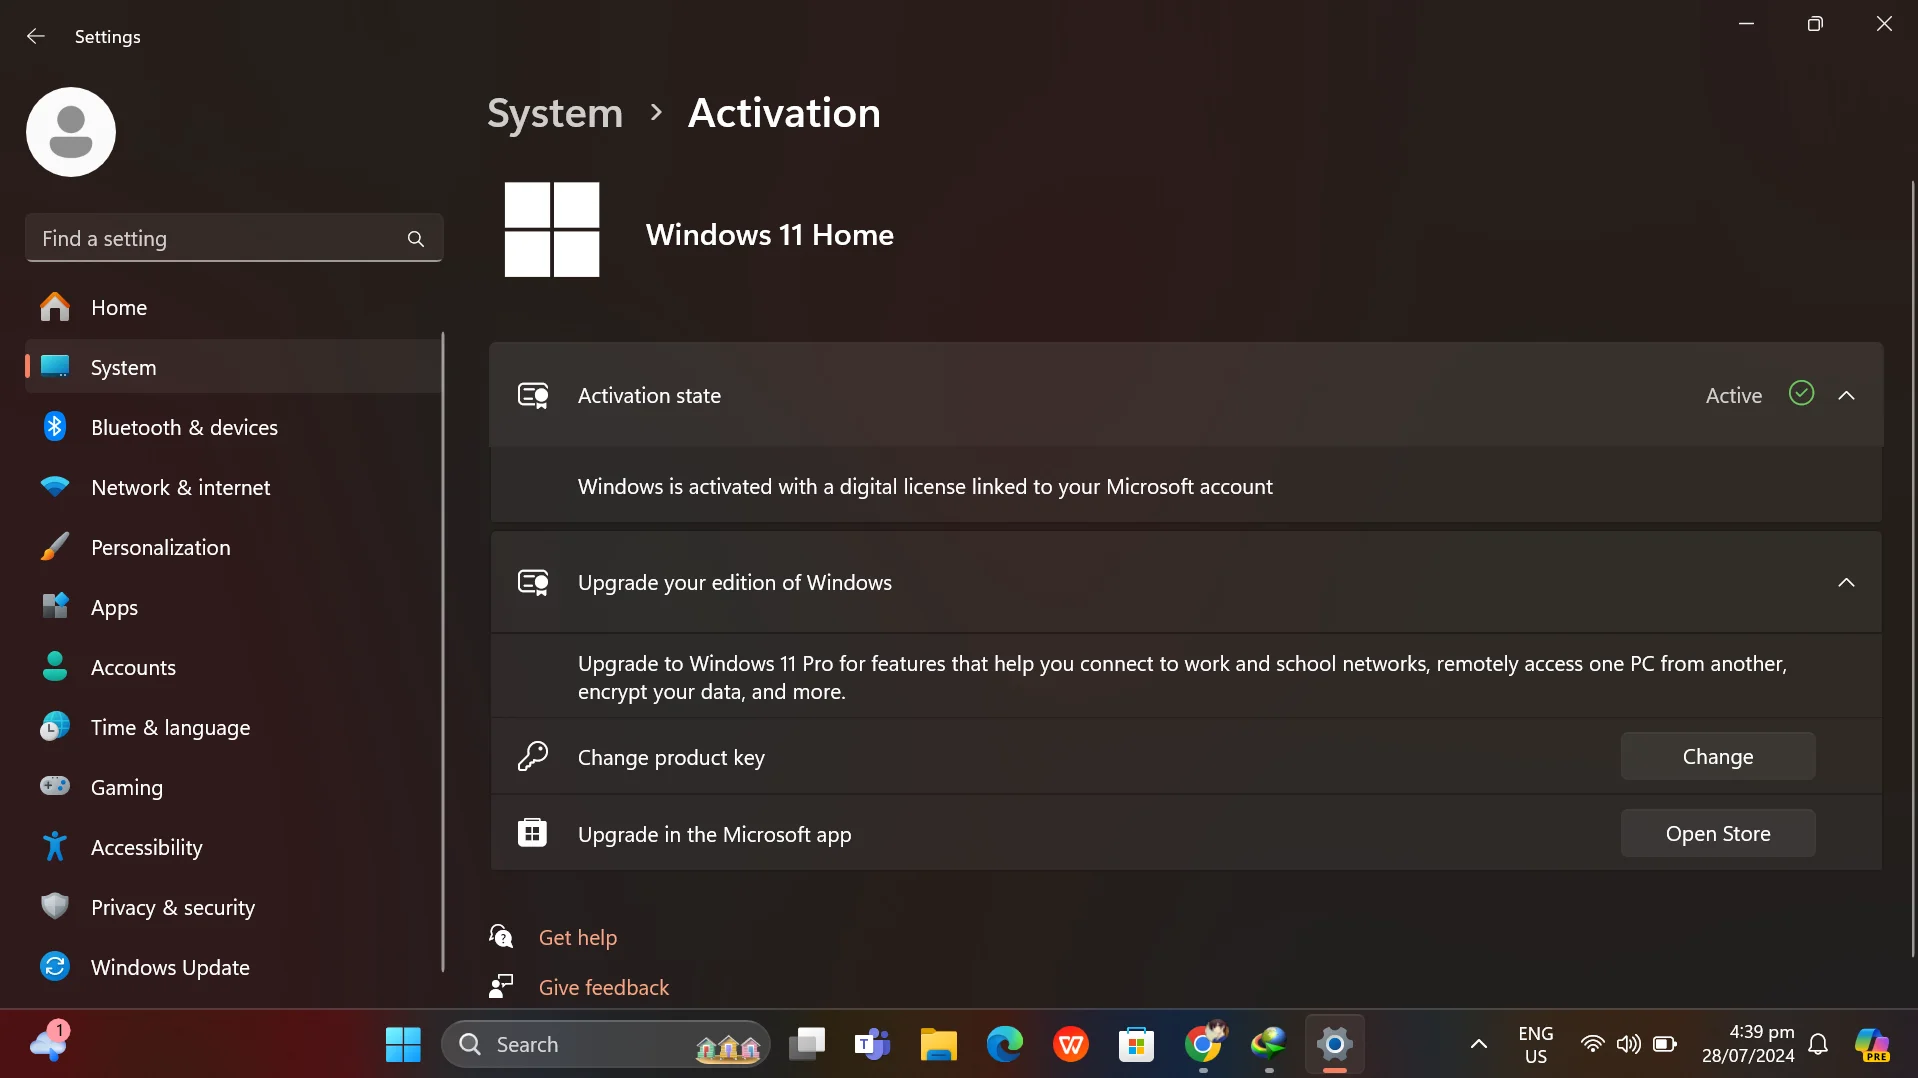Launch Microsoft Teams from the taskbar
The height and width of the screenshot is (1078, 1918).
(x=873, y=1045)
